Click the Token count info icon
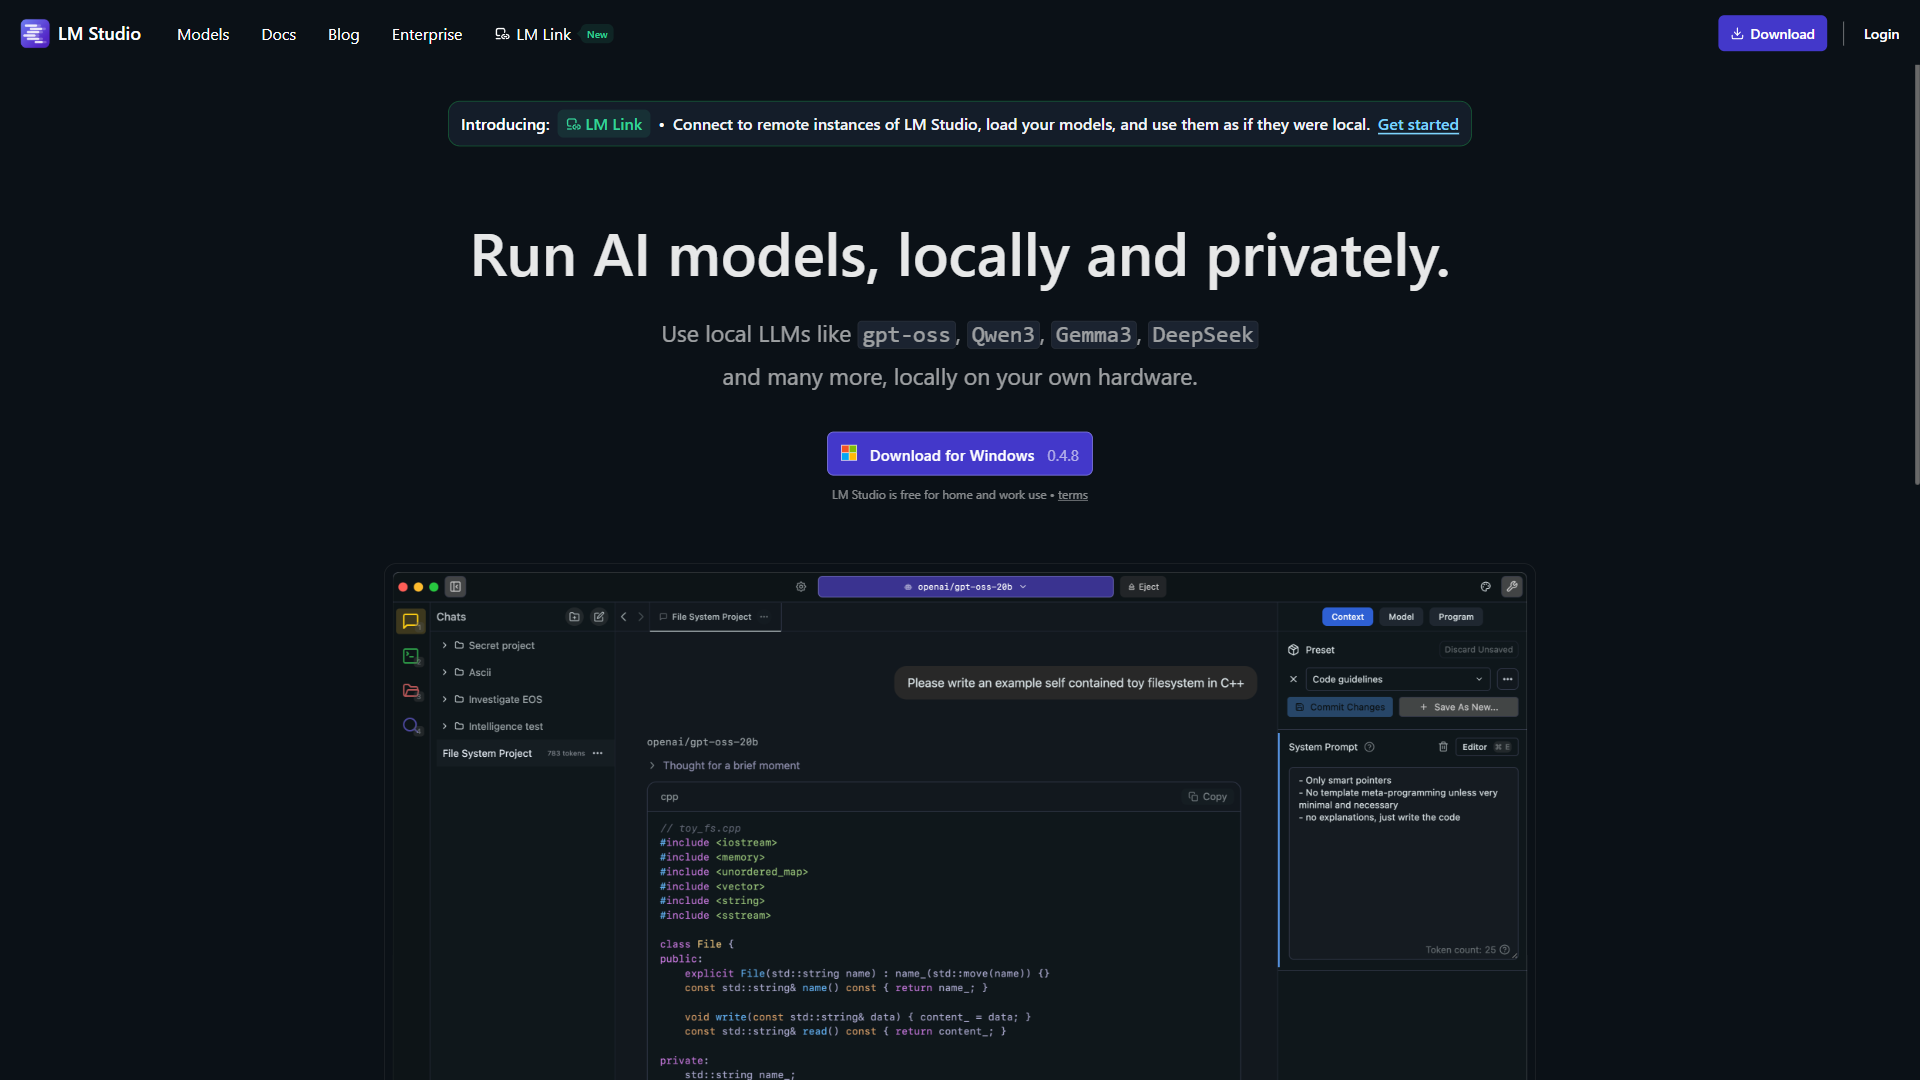Image resolution: width=1920 pixels, height=1080 pixels. pos(1504,950)
